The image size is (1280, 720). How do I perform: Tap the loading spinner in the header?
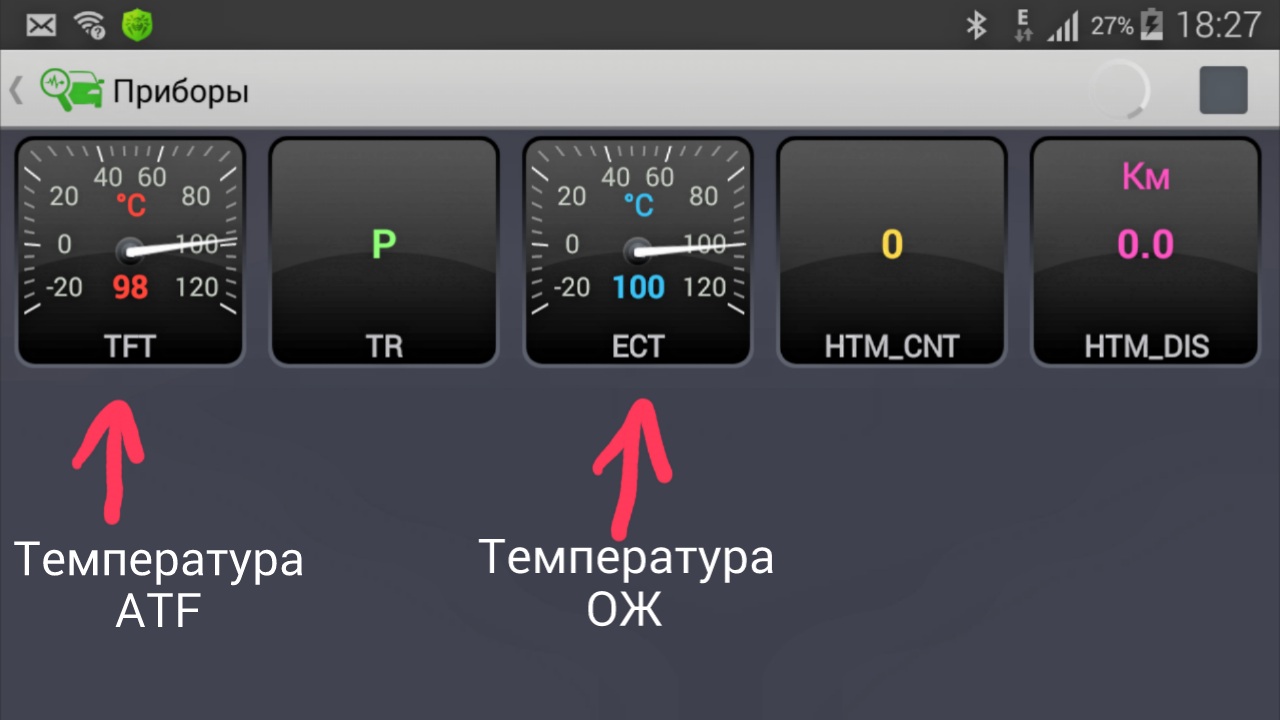[1120, 91]
